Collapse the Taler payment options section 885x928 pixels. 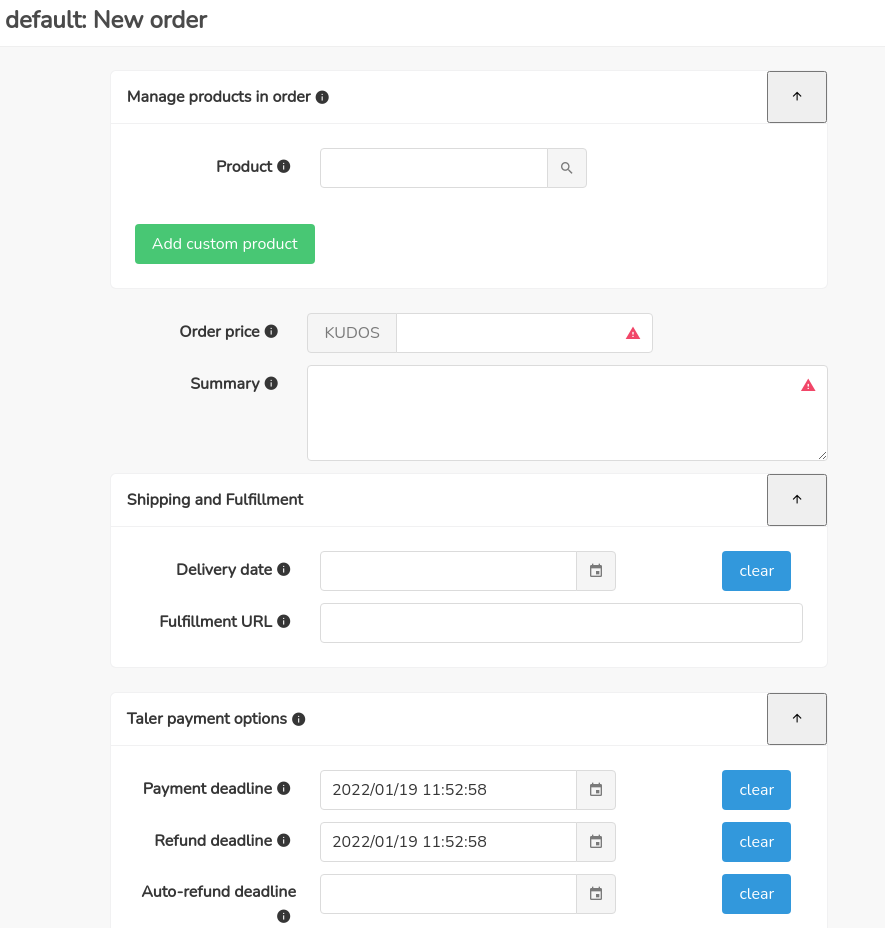tap(796, 719)
